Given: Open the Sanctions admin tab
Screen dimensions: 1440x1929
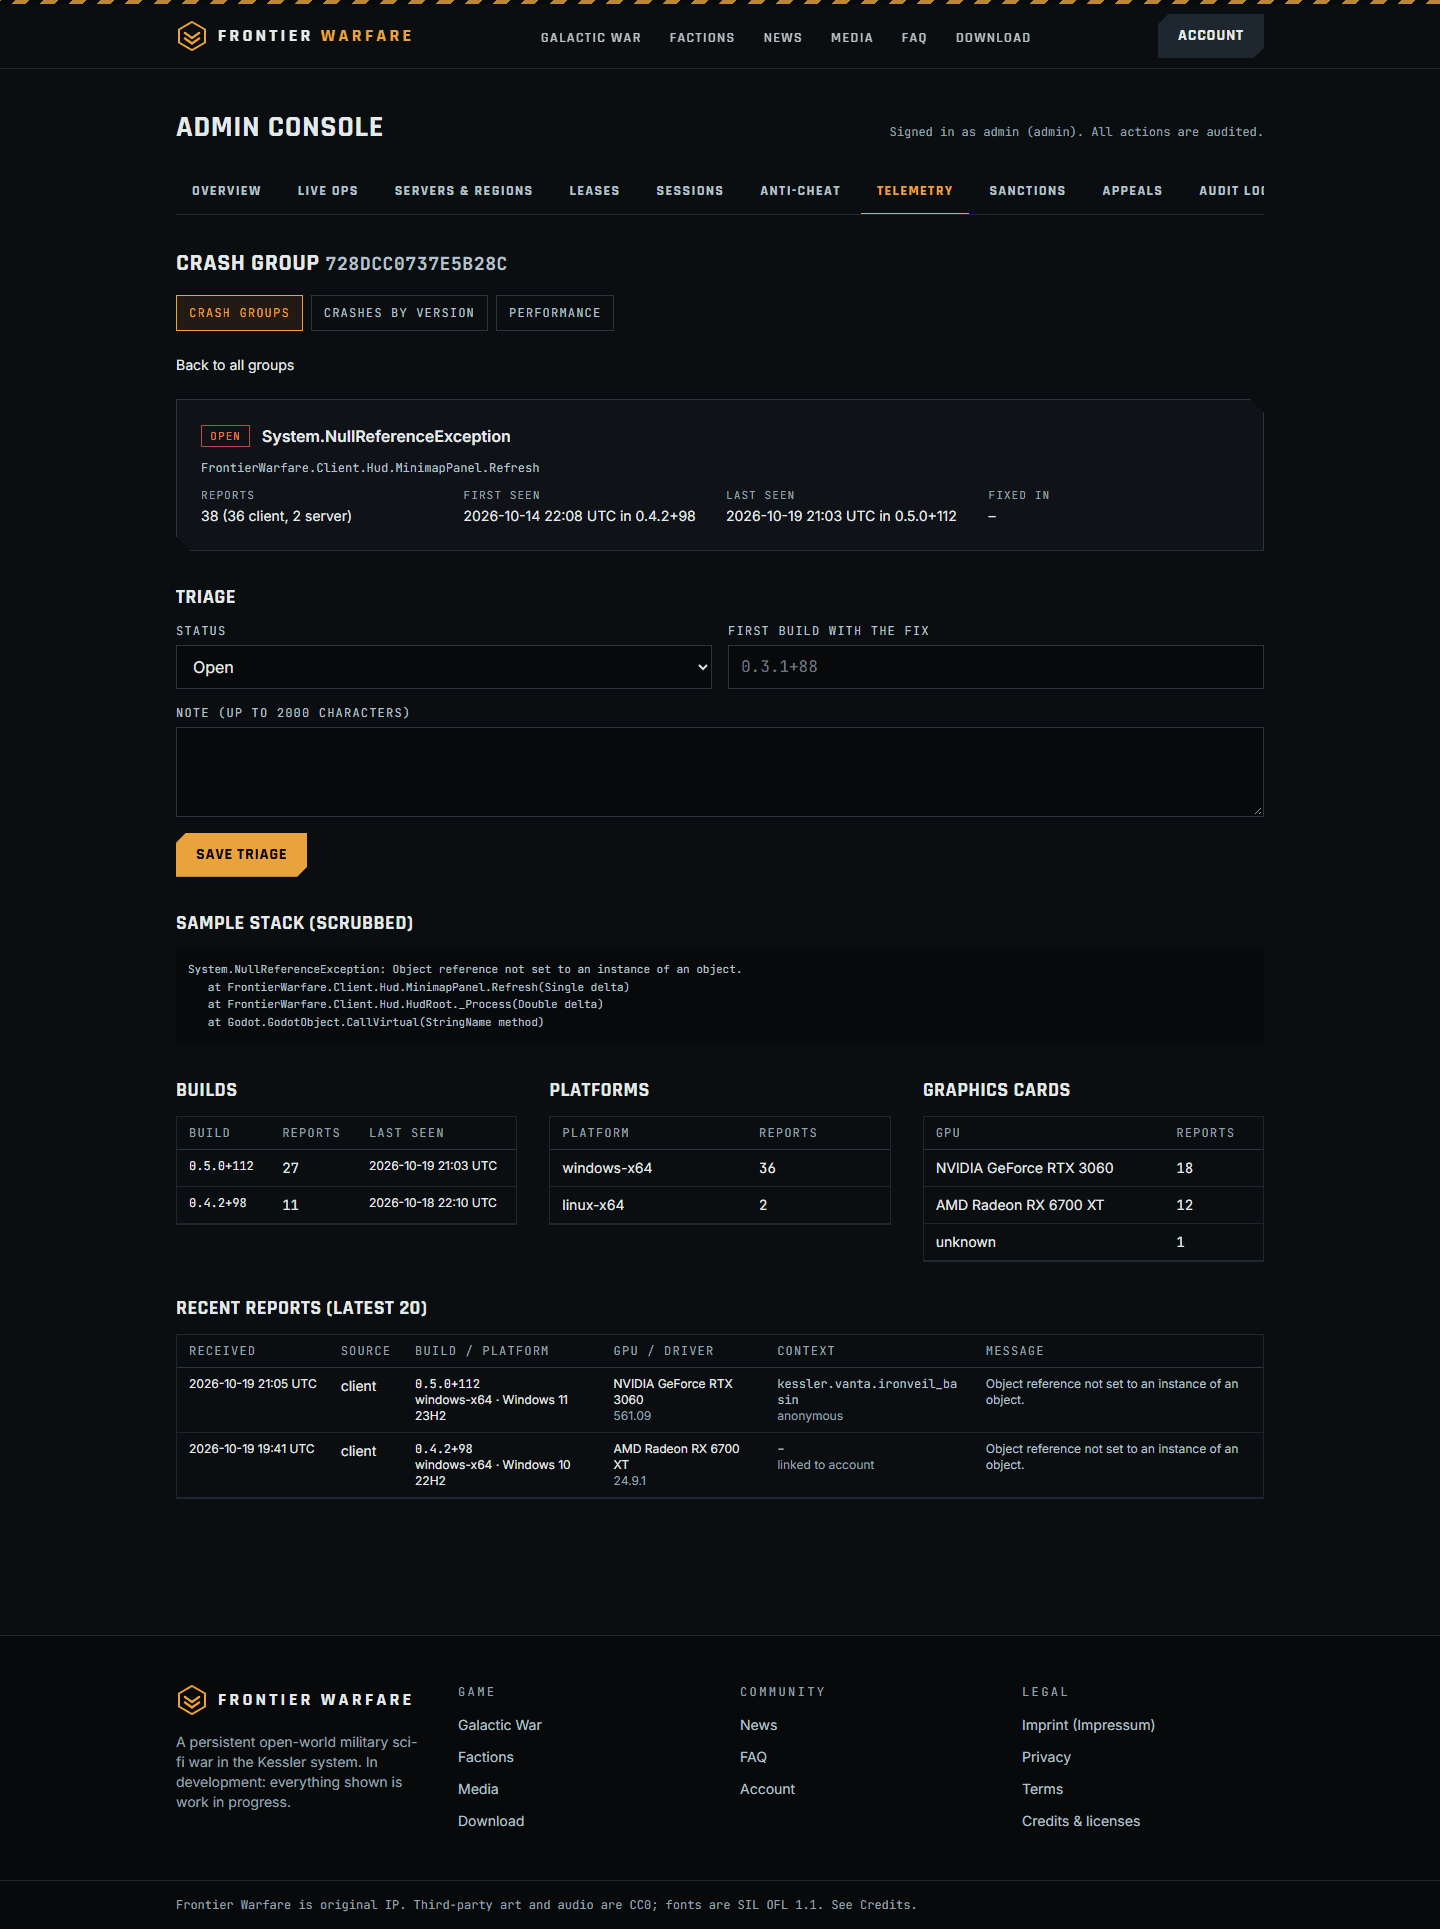Looking at the screenshot, I should [x=1027, y=191].
